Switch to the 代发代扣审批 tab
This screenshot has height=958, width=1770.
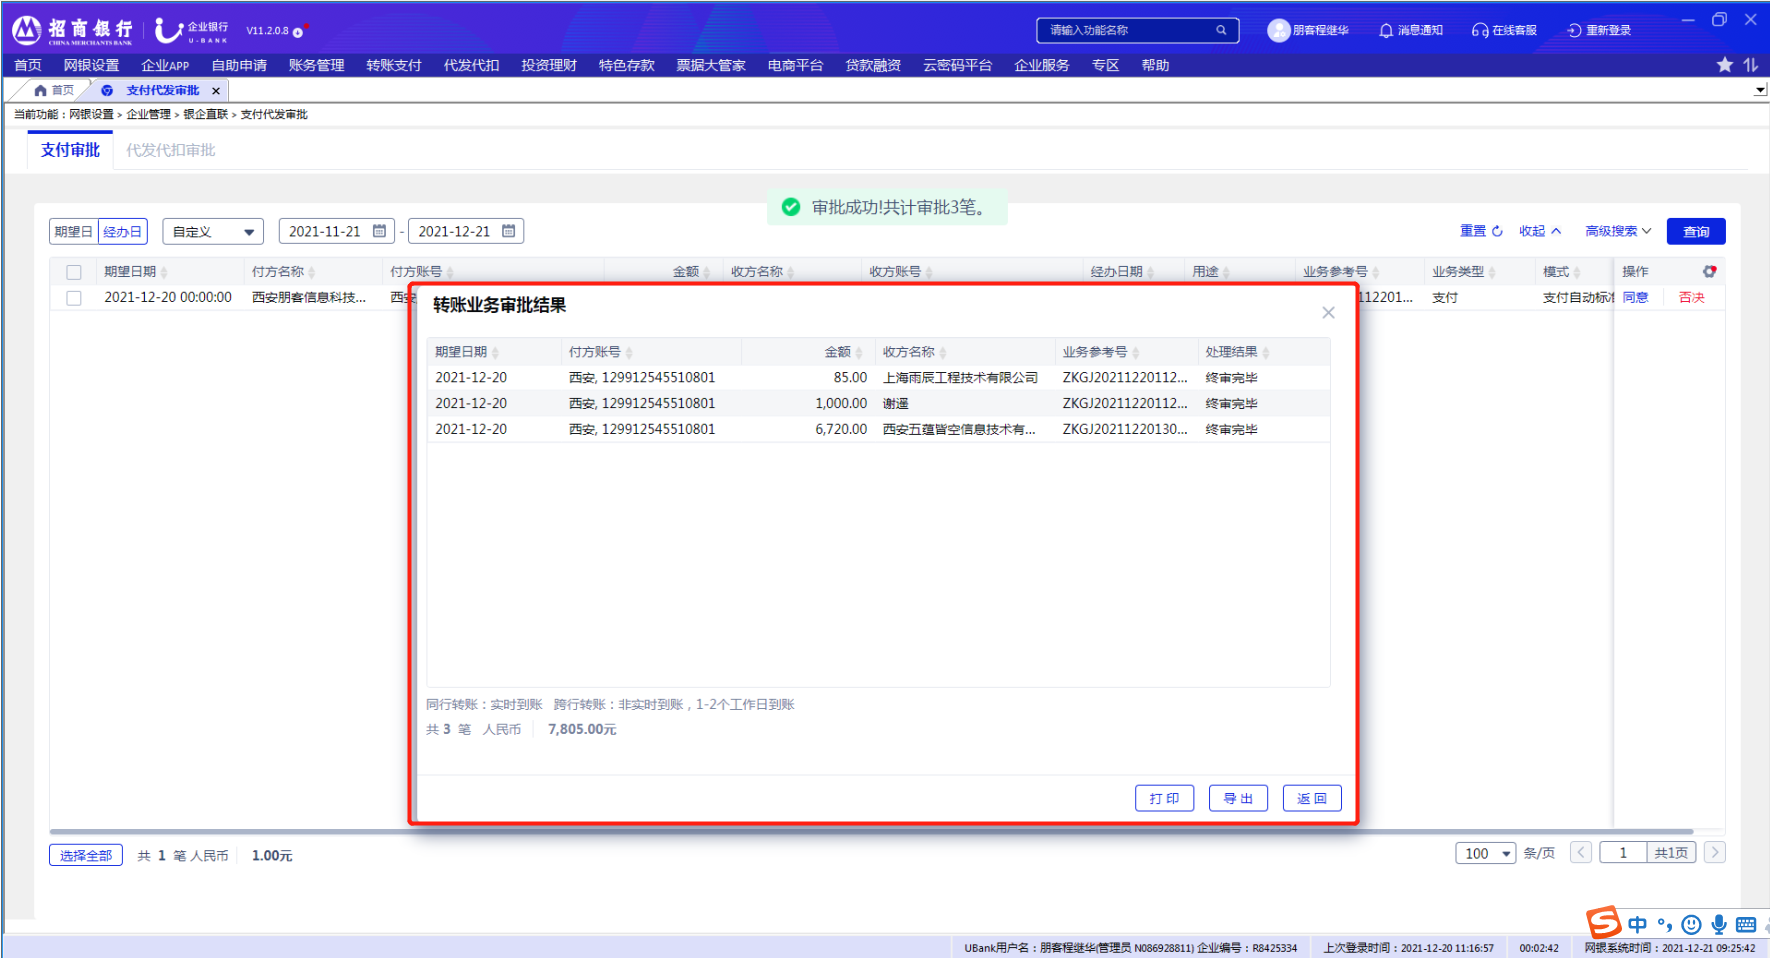(170, 150)
